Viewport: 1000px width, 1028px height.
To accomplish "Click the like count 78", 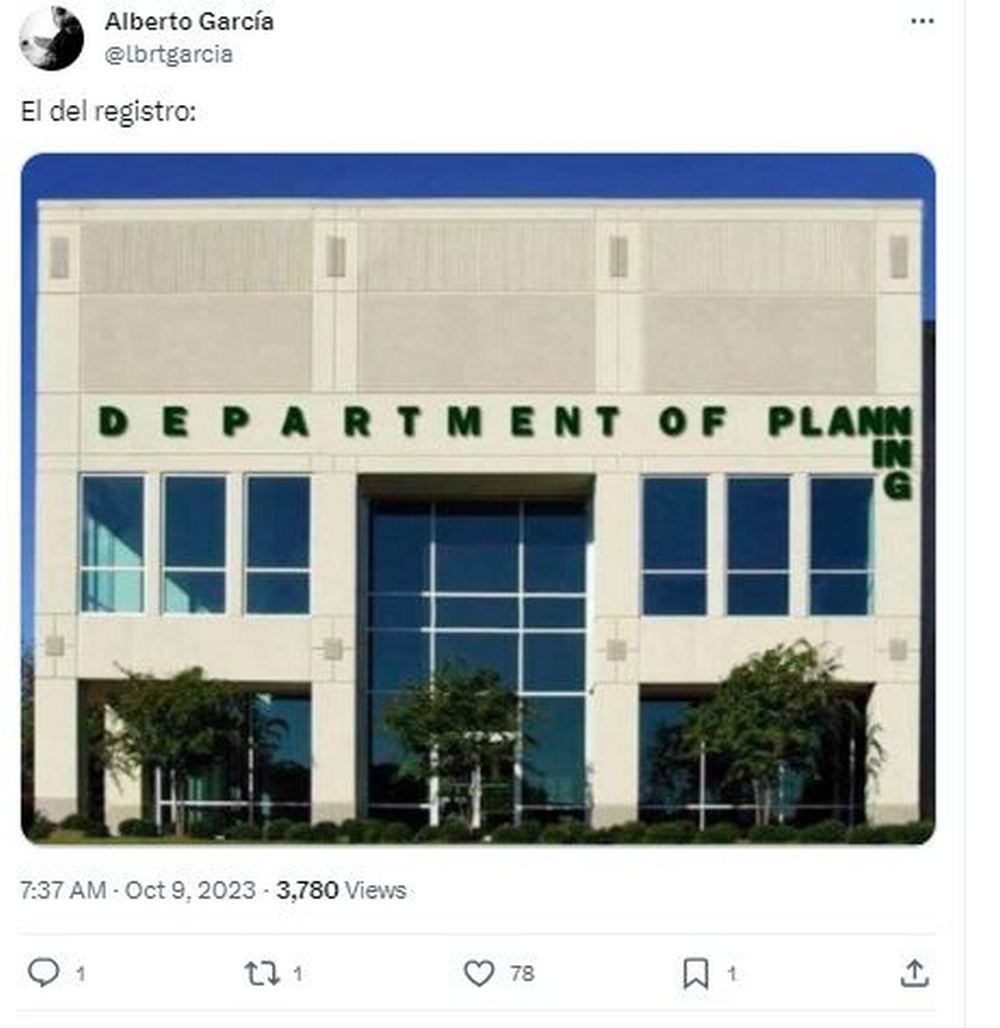I will tap(522, 972).
